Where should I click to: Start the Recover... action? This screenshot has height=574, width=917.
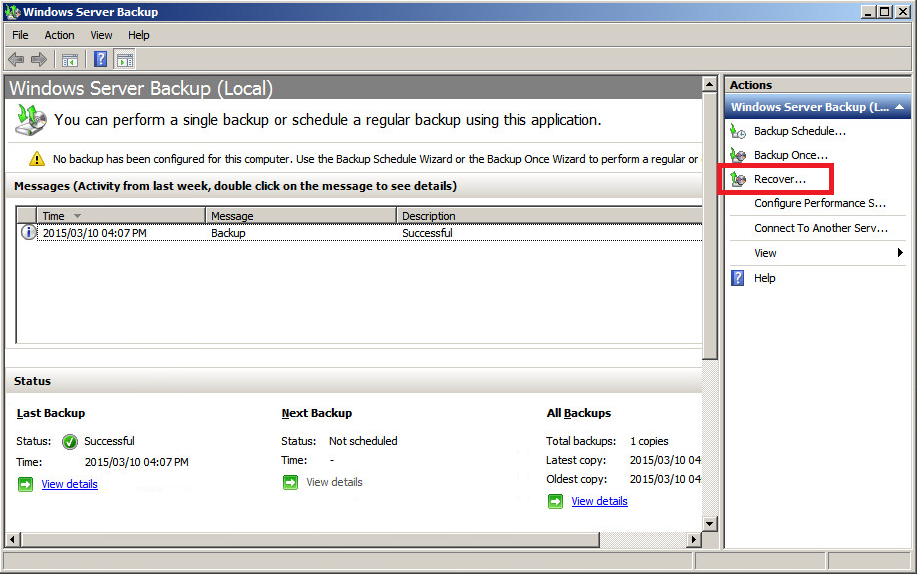(780, 179)
